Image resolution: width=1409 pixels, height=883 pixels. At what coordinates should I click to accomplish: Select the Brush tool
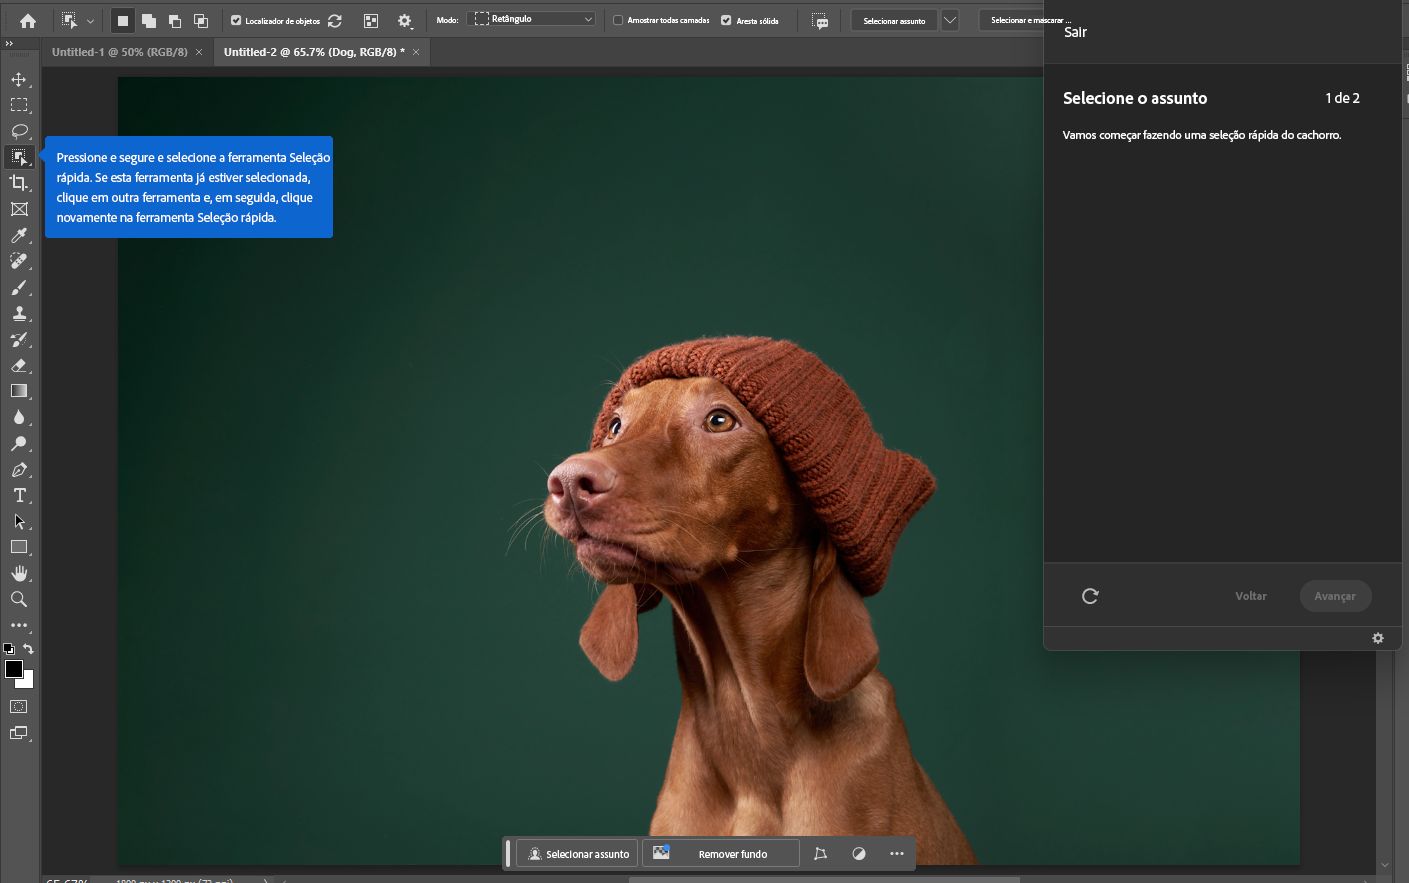19,288
